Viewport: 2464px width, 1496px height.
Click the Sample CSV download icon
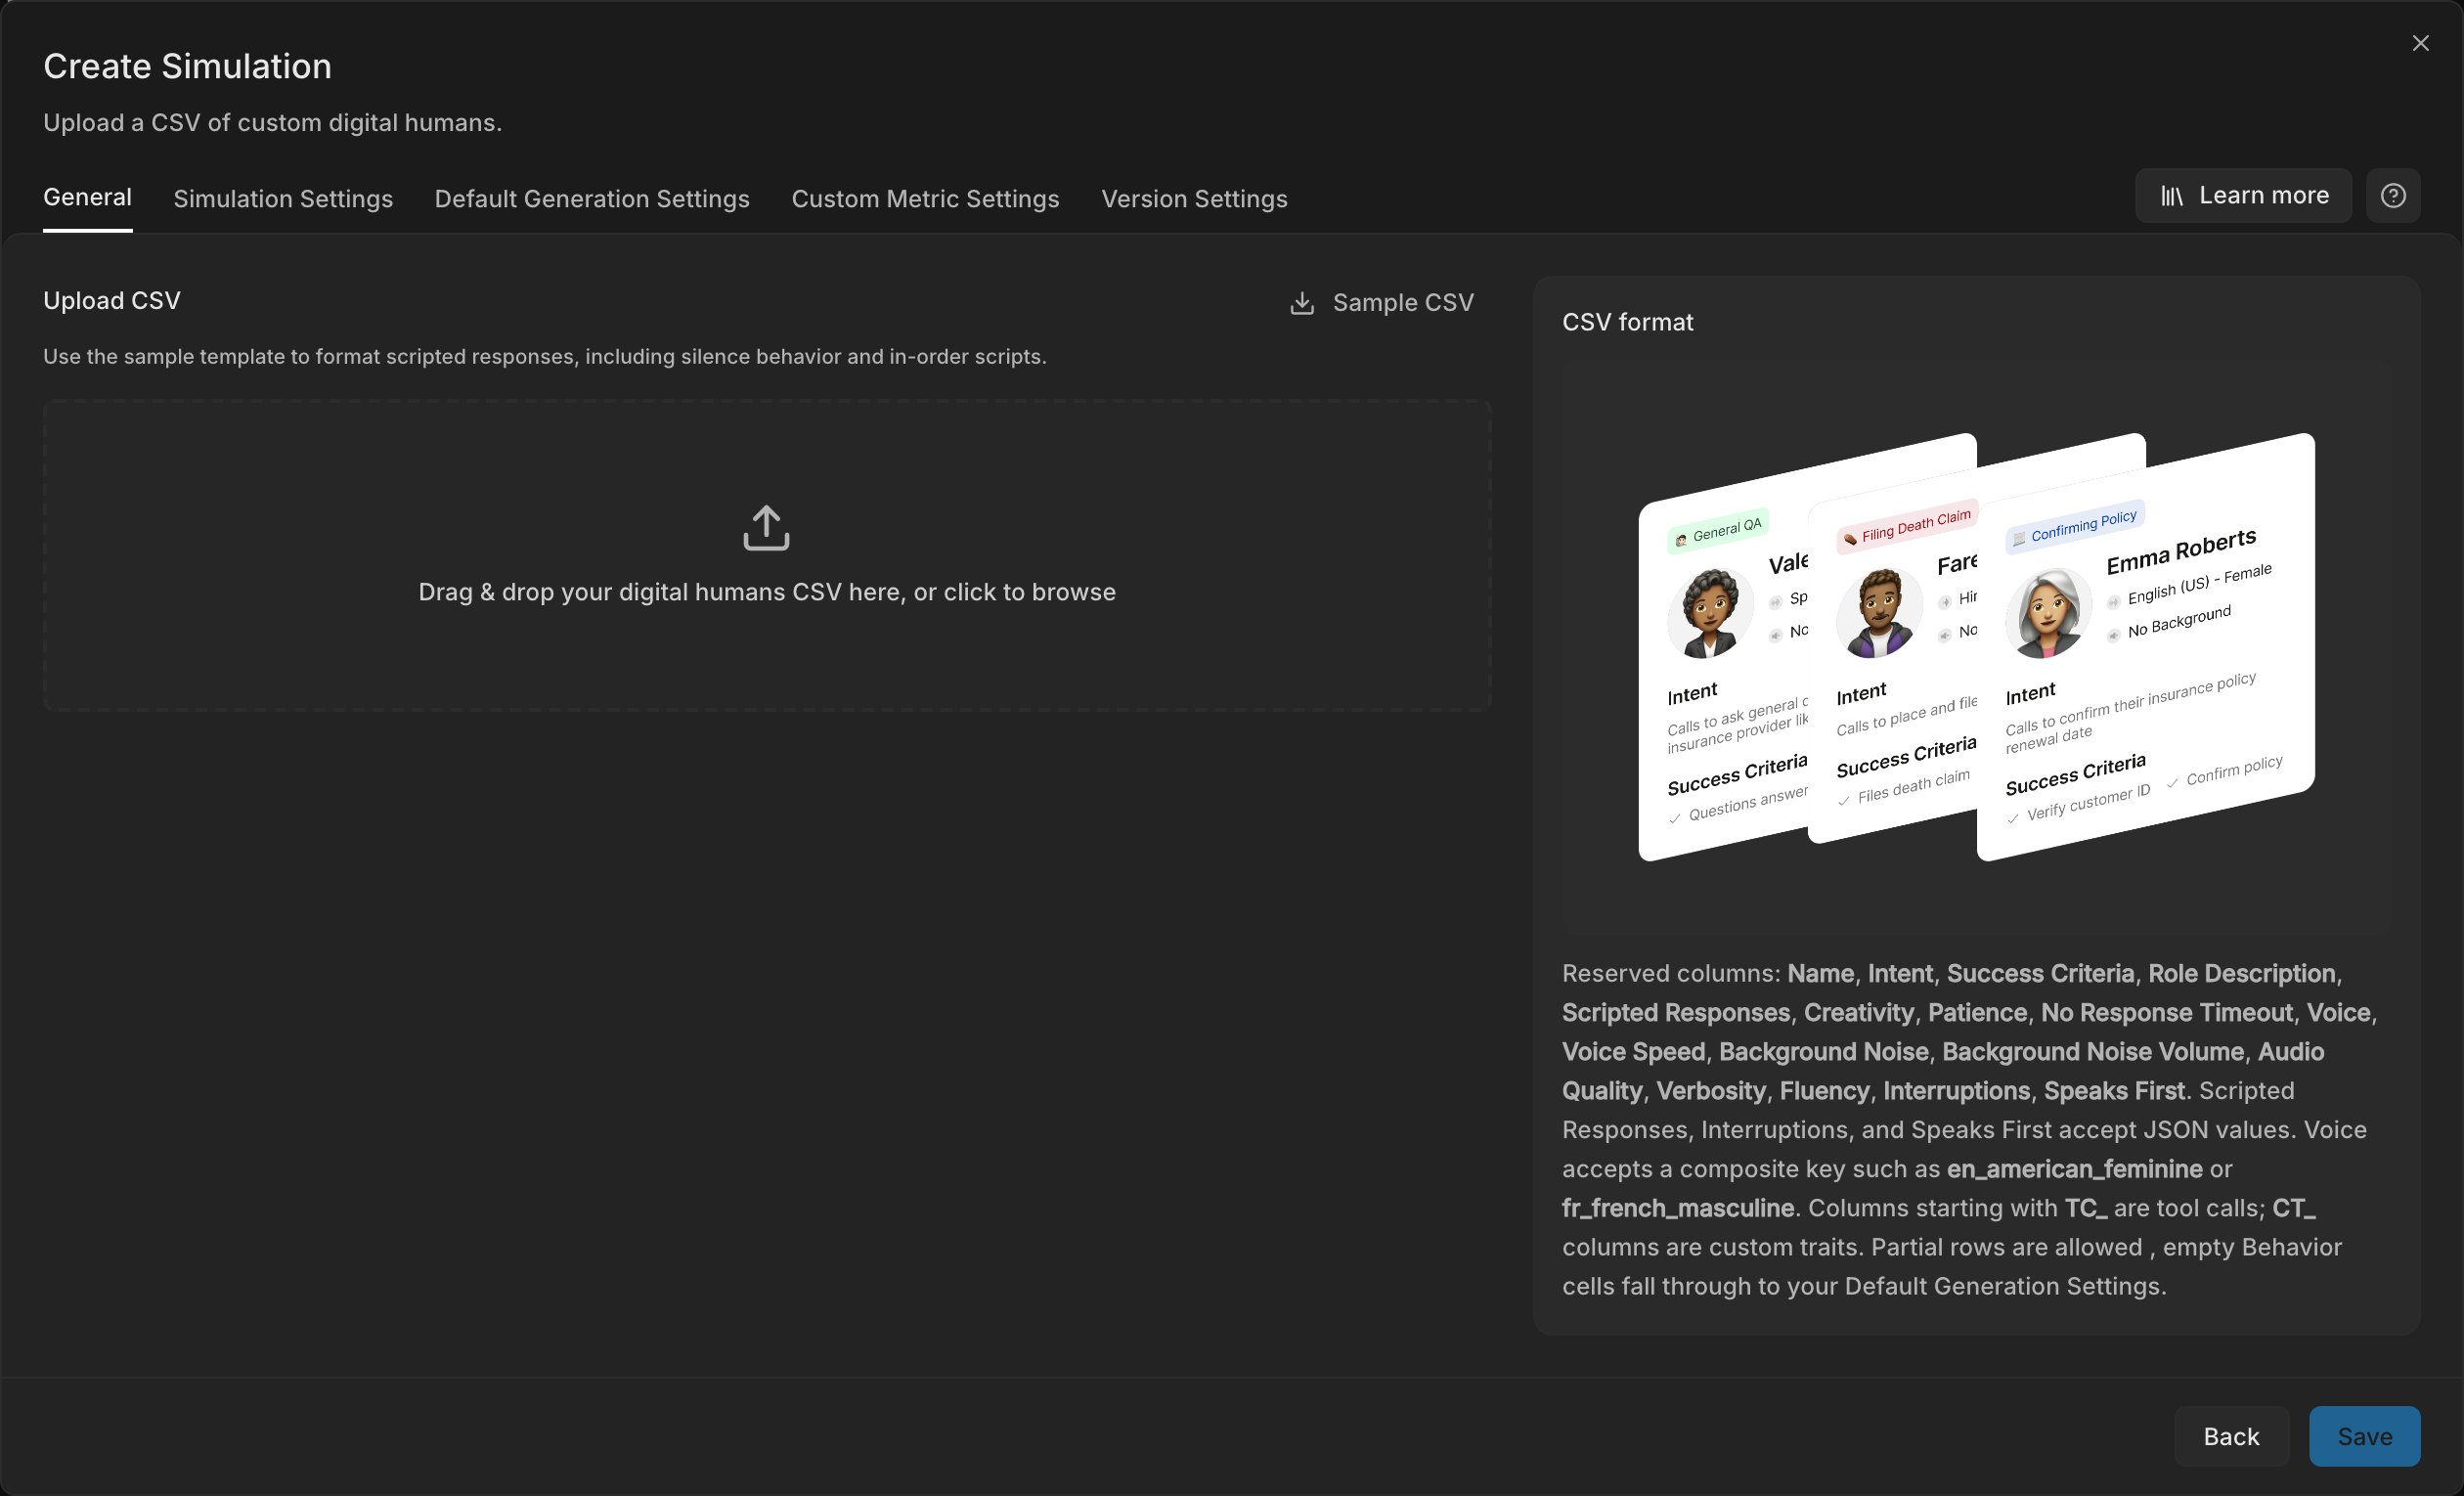(x=1302, y=303)
